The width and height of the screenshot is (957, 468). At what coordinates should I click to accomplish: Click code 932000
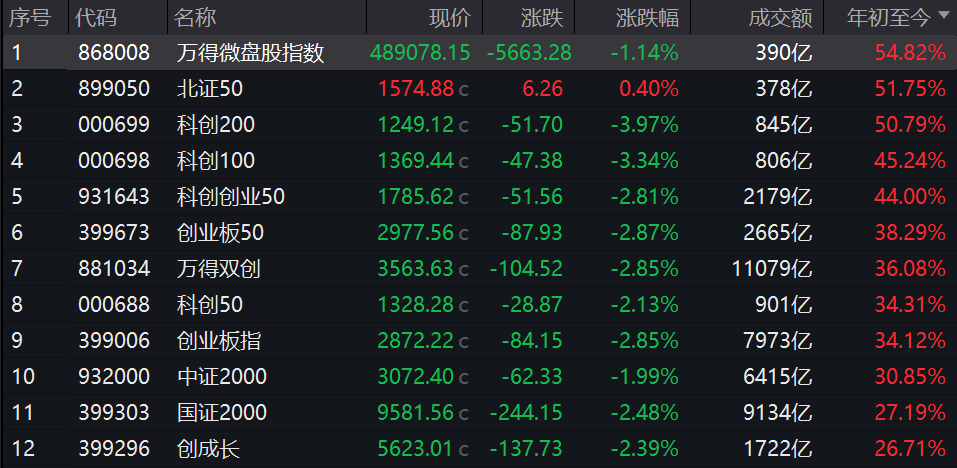pyautogui.click(x=114, y=376)
